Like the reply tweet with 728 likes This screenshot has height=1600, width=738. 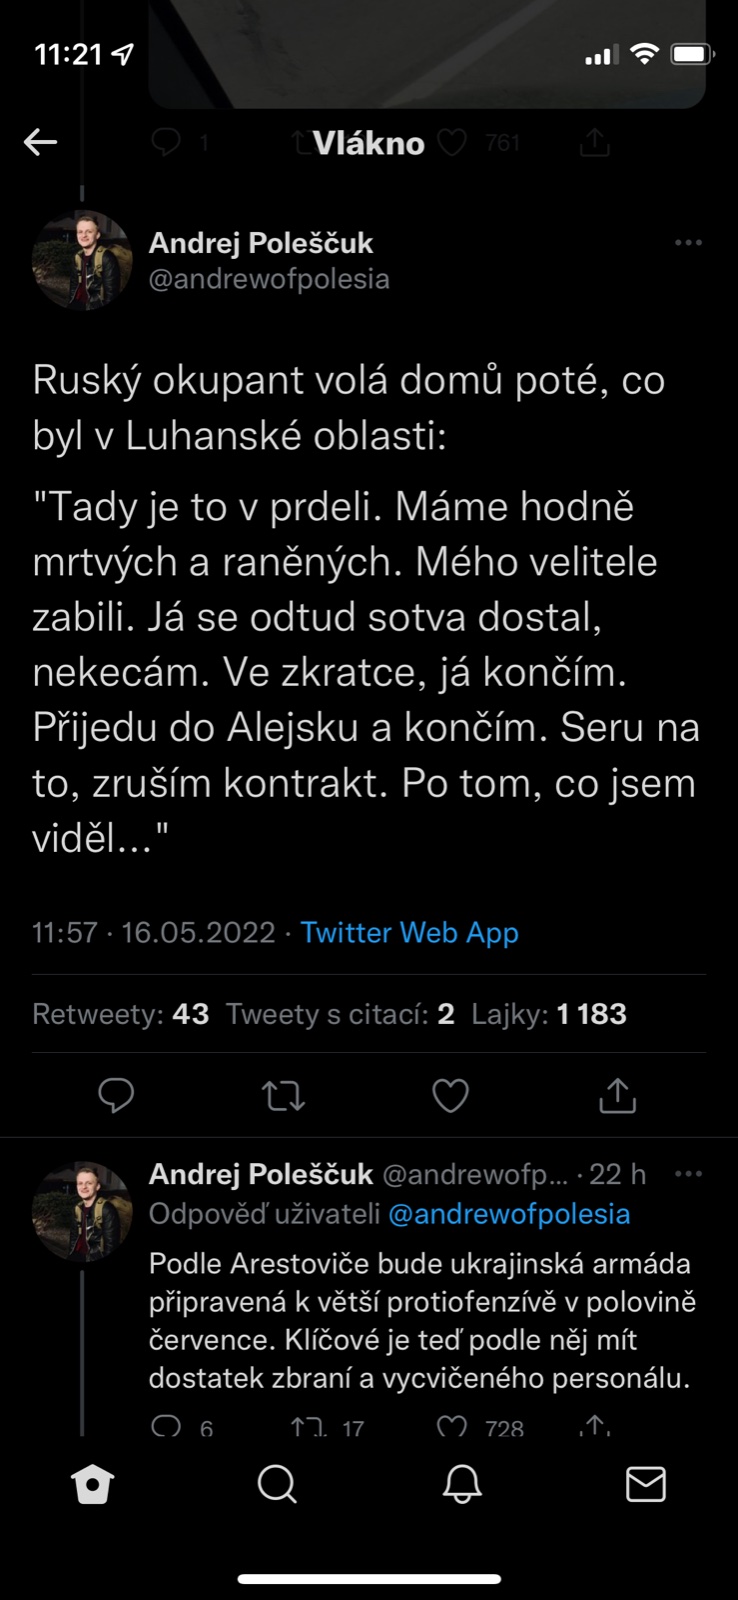pyautogui.click(x=452, y=1426)
